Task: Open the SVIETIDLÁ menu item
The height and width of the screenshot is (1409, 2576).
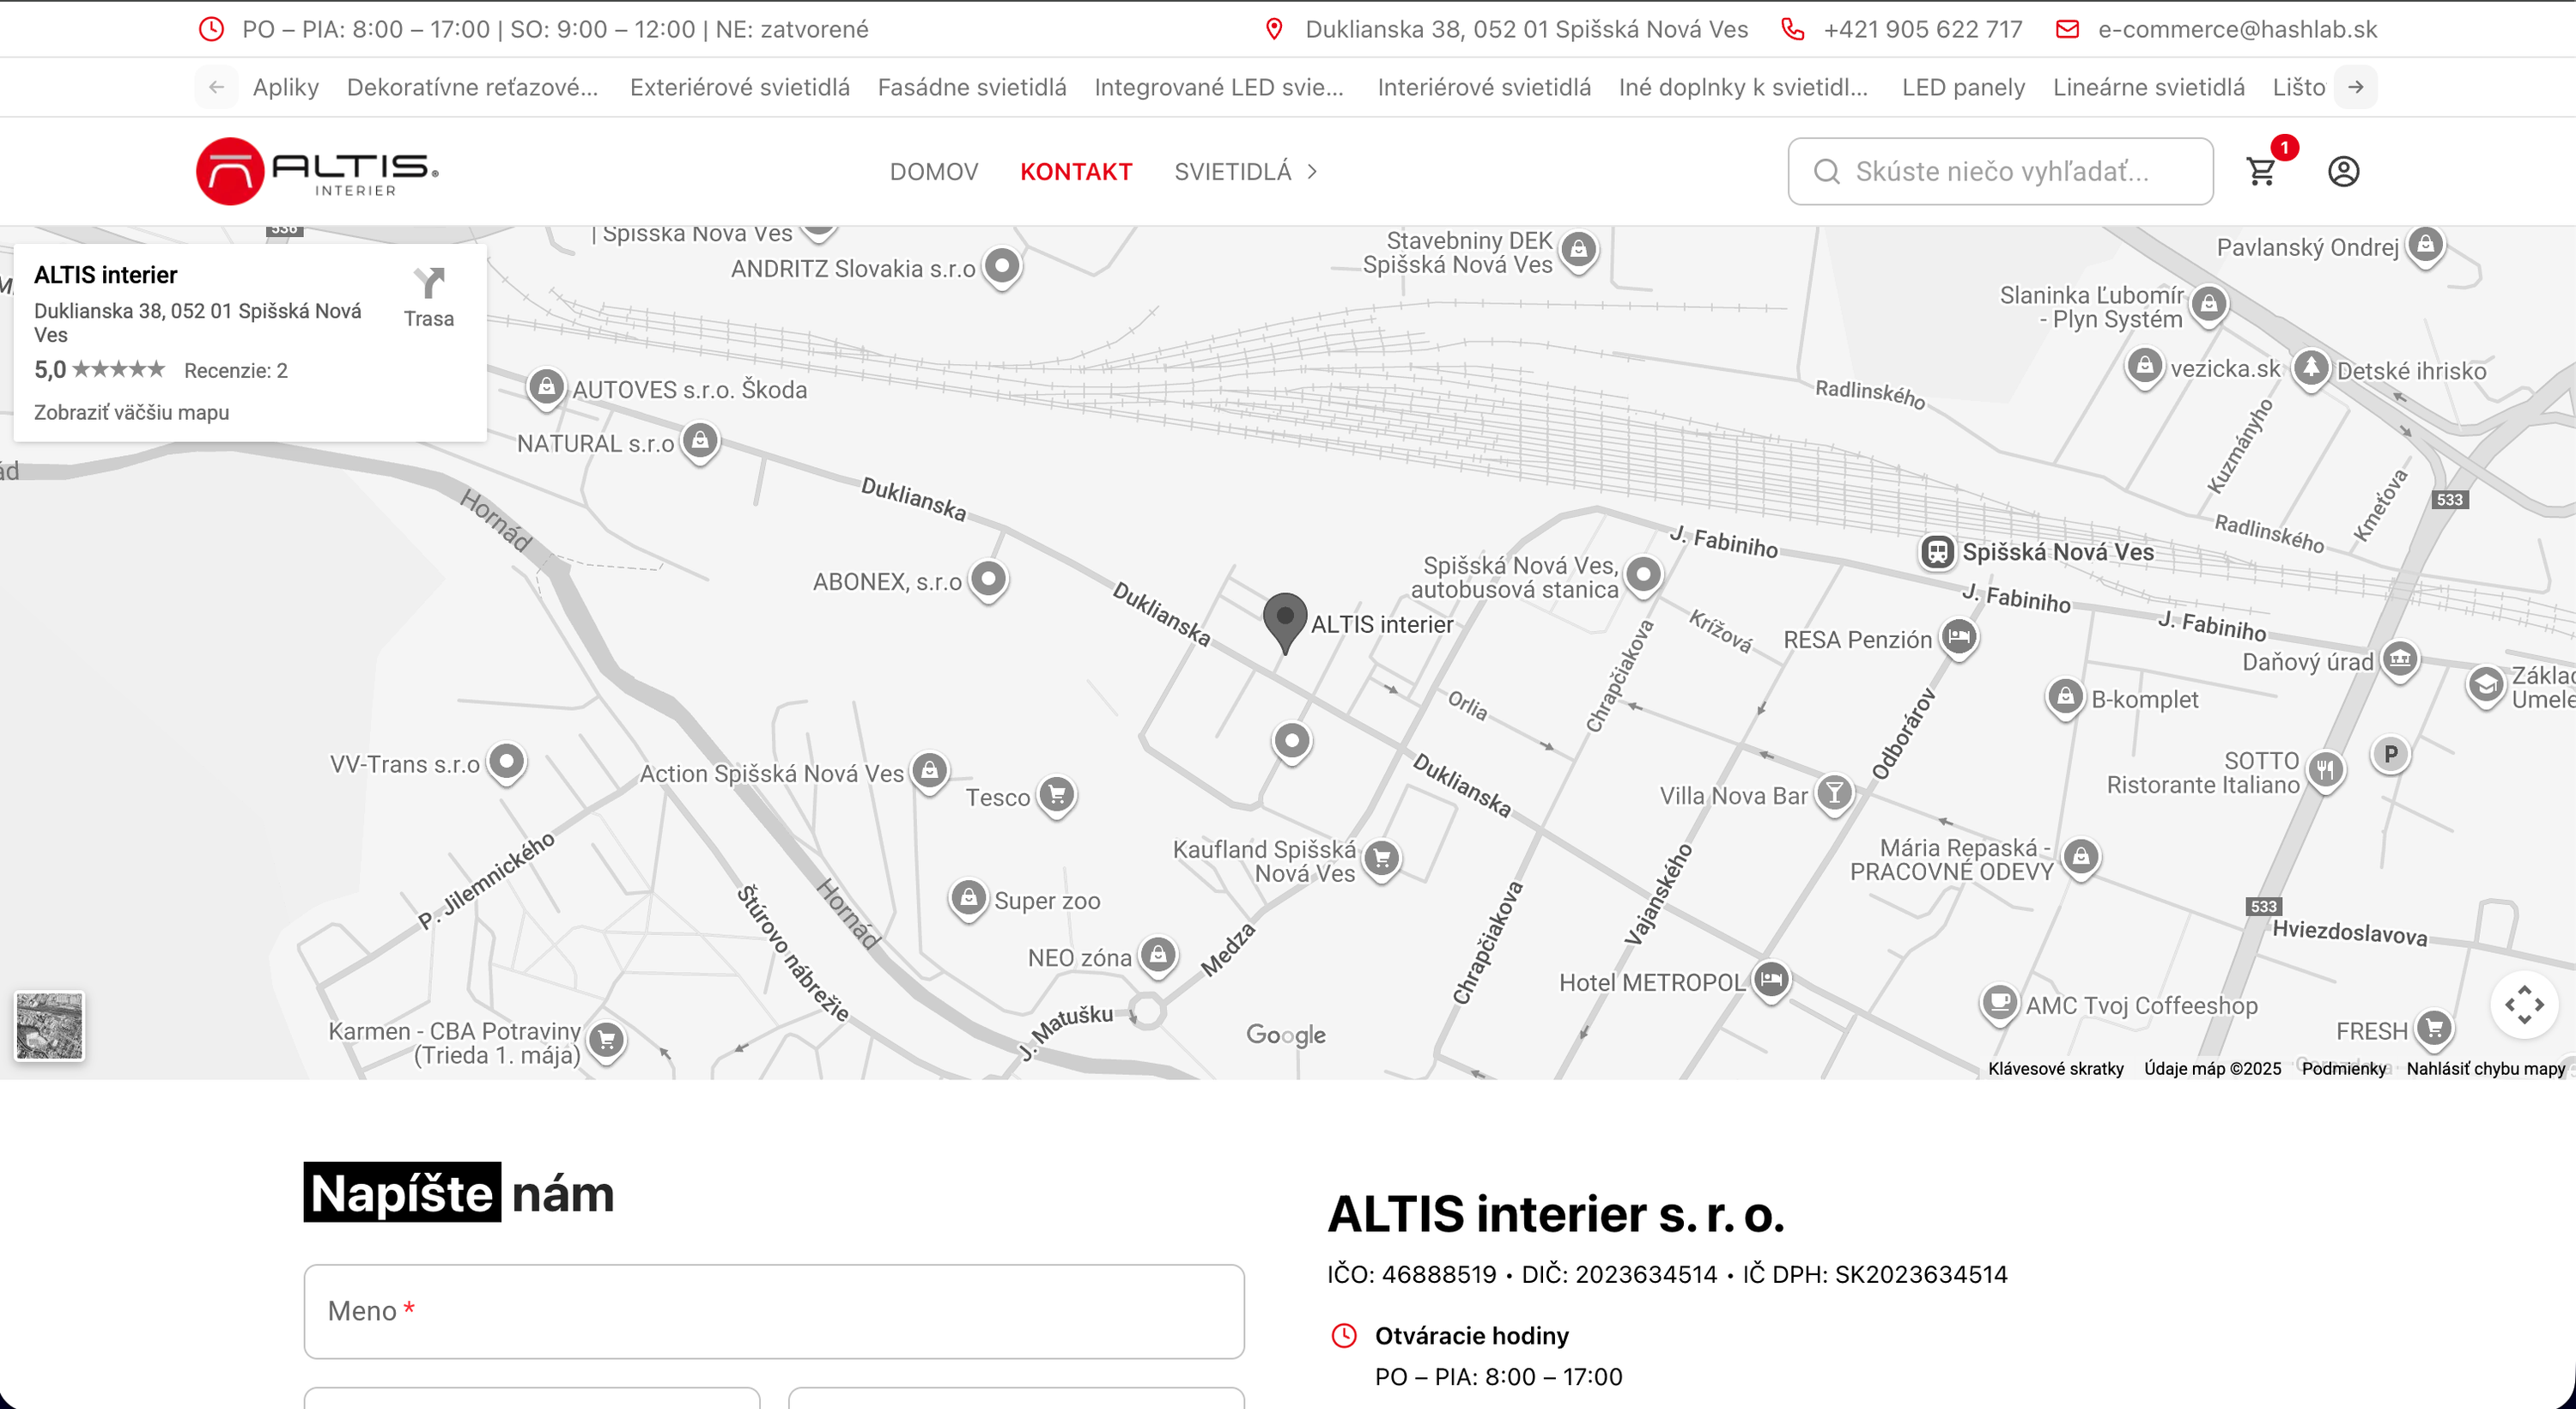Action: [x=1233, y=172]
